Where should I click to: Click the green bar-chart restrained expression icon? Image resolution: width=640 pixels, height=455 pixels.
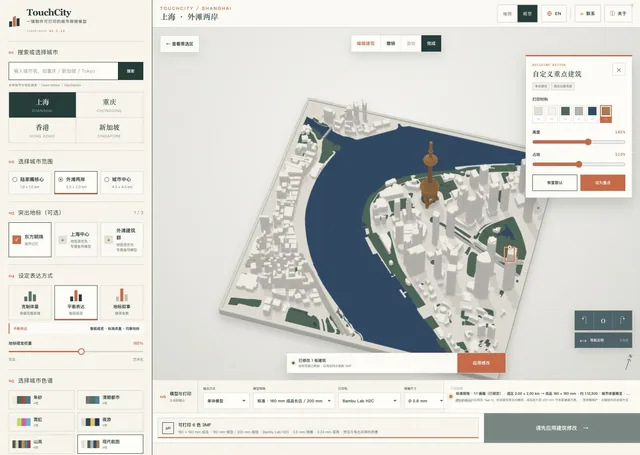coord(30,296)
